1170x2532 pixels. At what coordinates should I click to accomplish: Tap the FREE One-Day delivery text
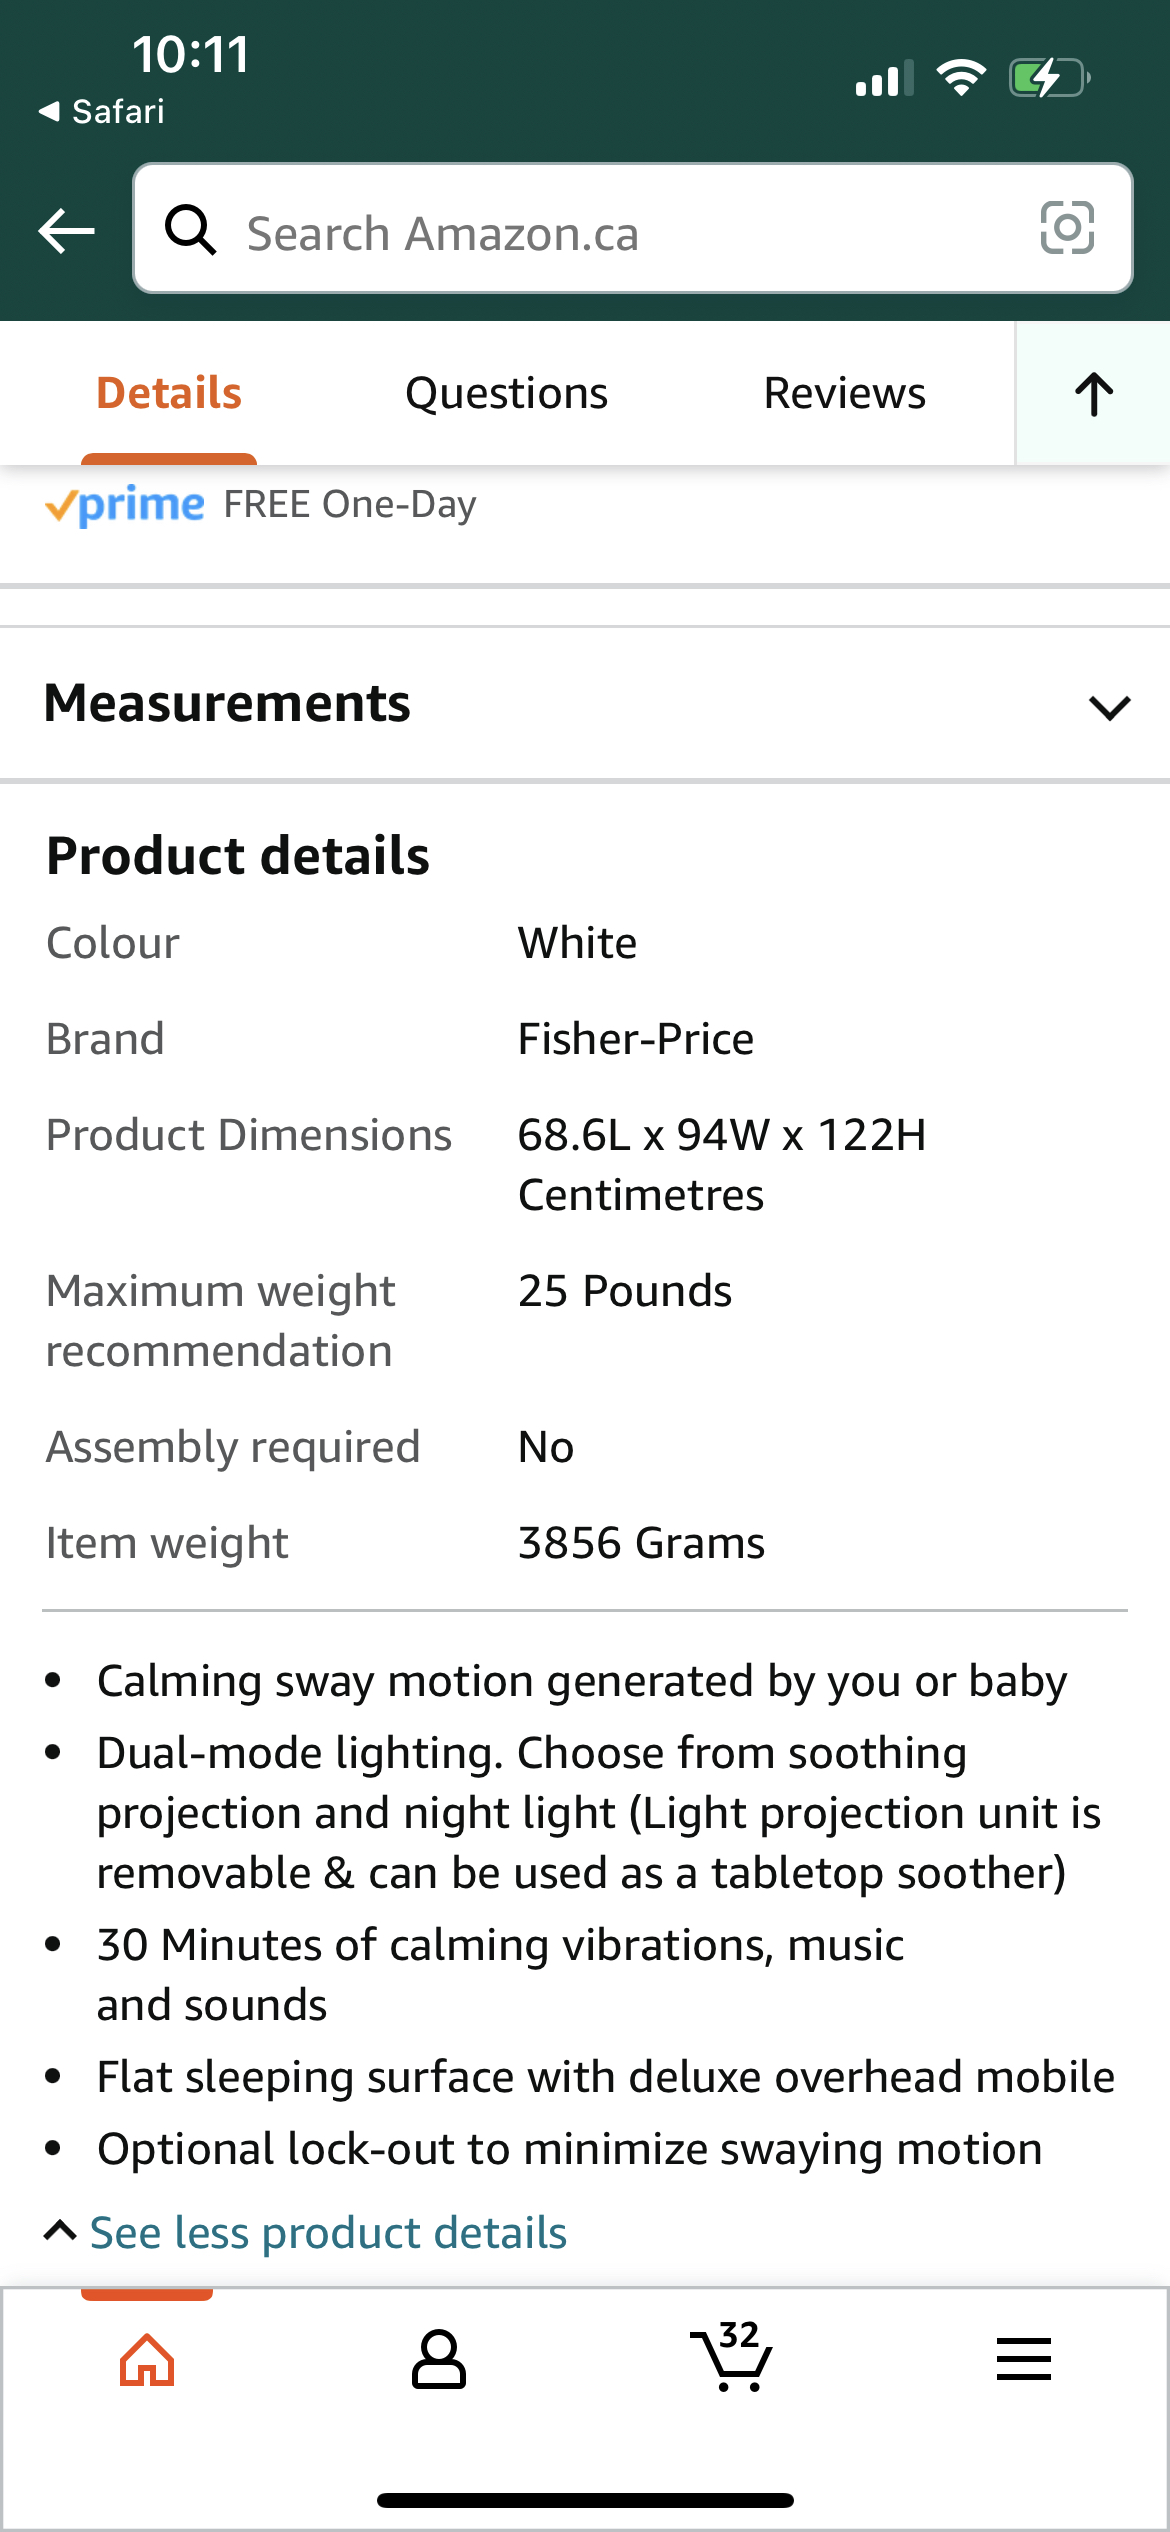pyautogui.click(x=350, y=505)
